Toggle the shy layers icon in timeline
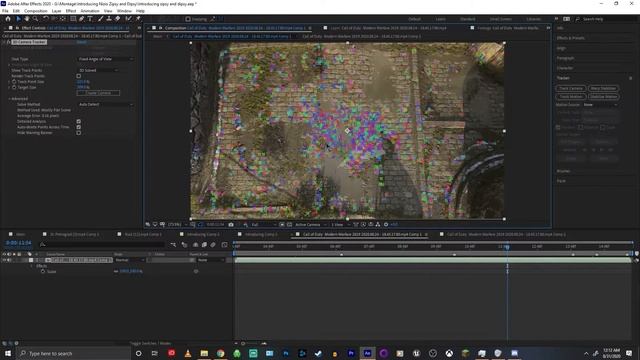This screenshot has width=640, height=360. [196, 244]
